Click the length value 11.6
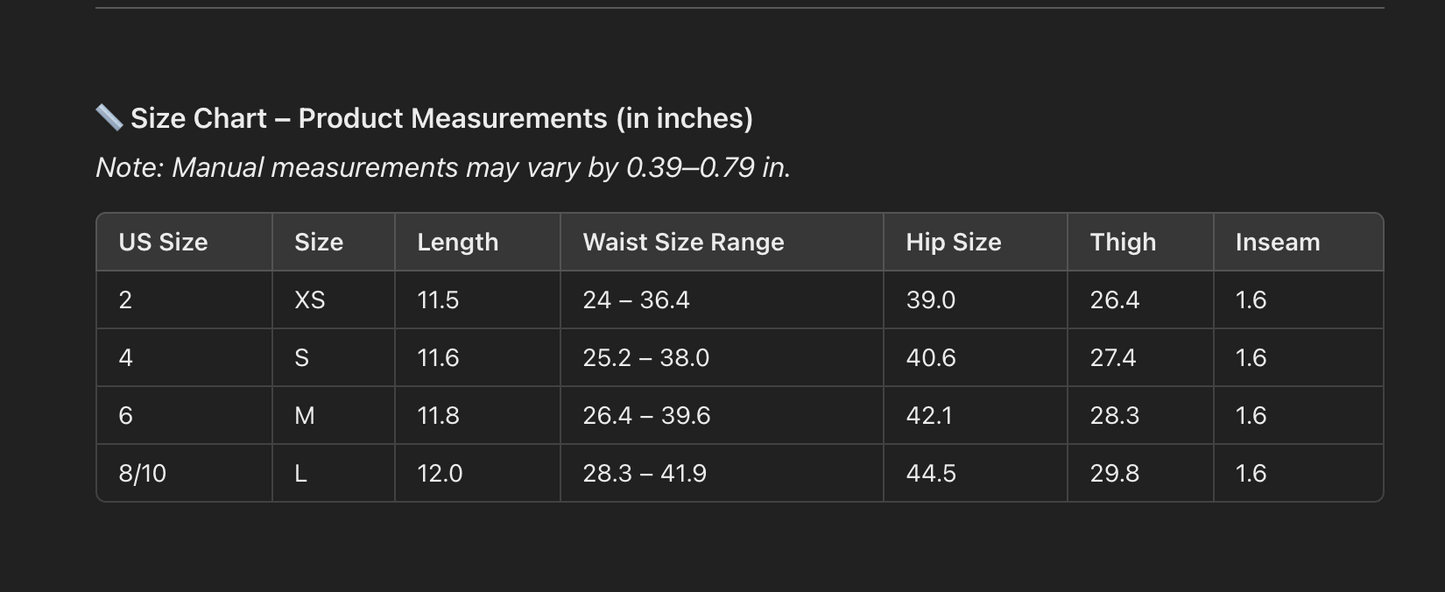Image resolution: width=1445 pixels, height=592 pixels. 437,358
